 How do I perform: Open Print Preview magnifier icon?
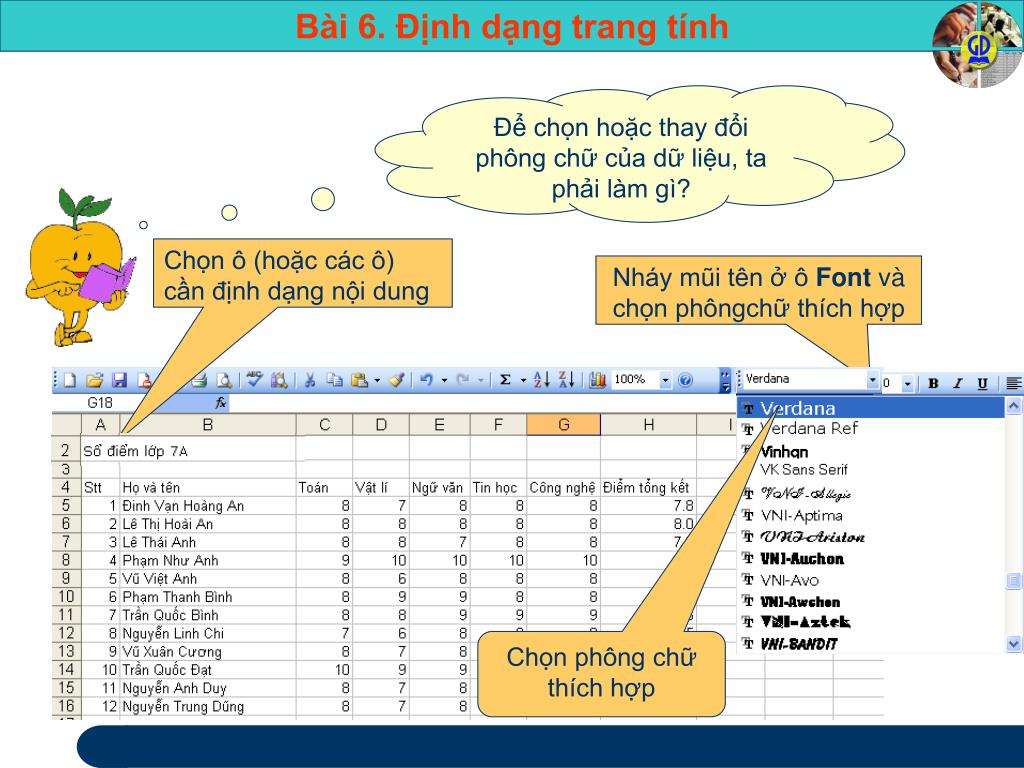tap(224, 380)
